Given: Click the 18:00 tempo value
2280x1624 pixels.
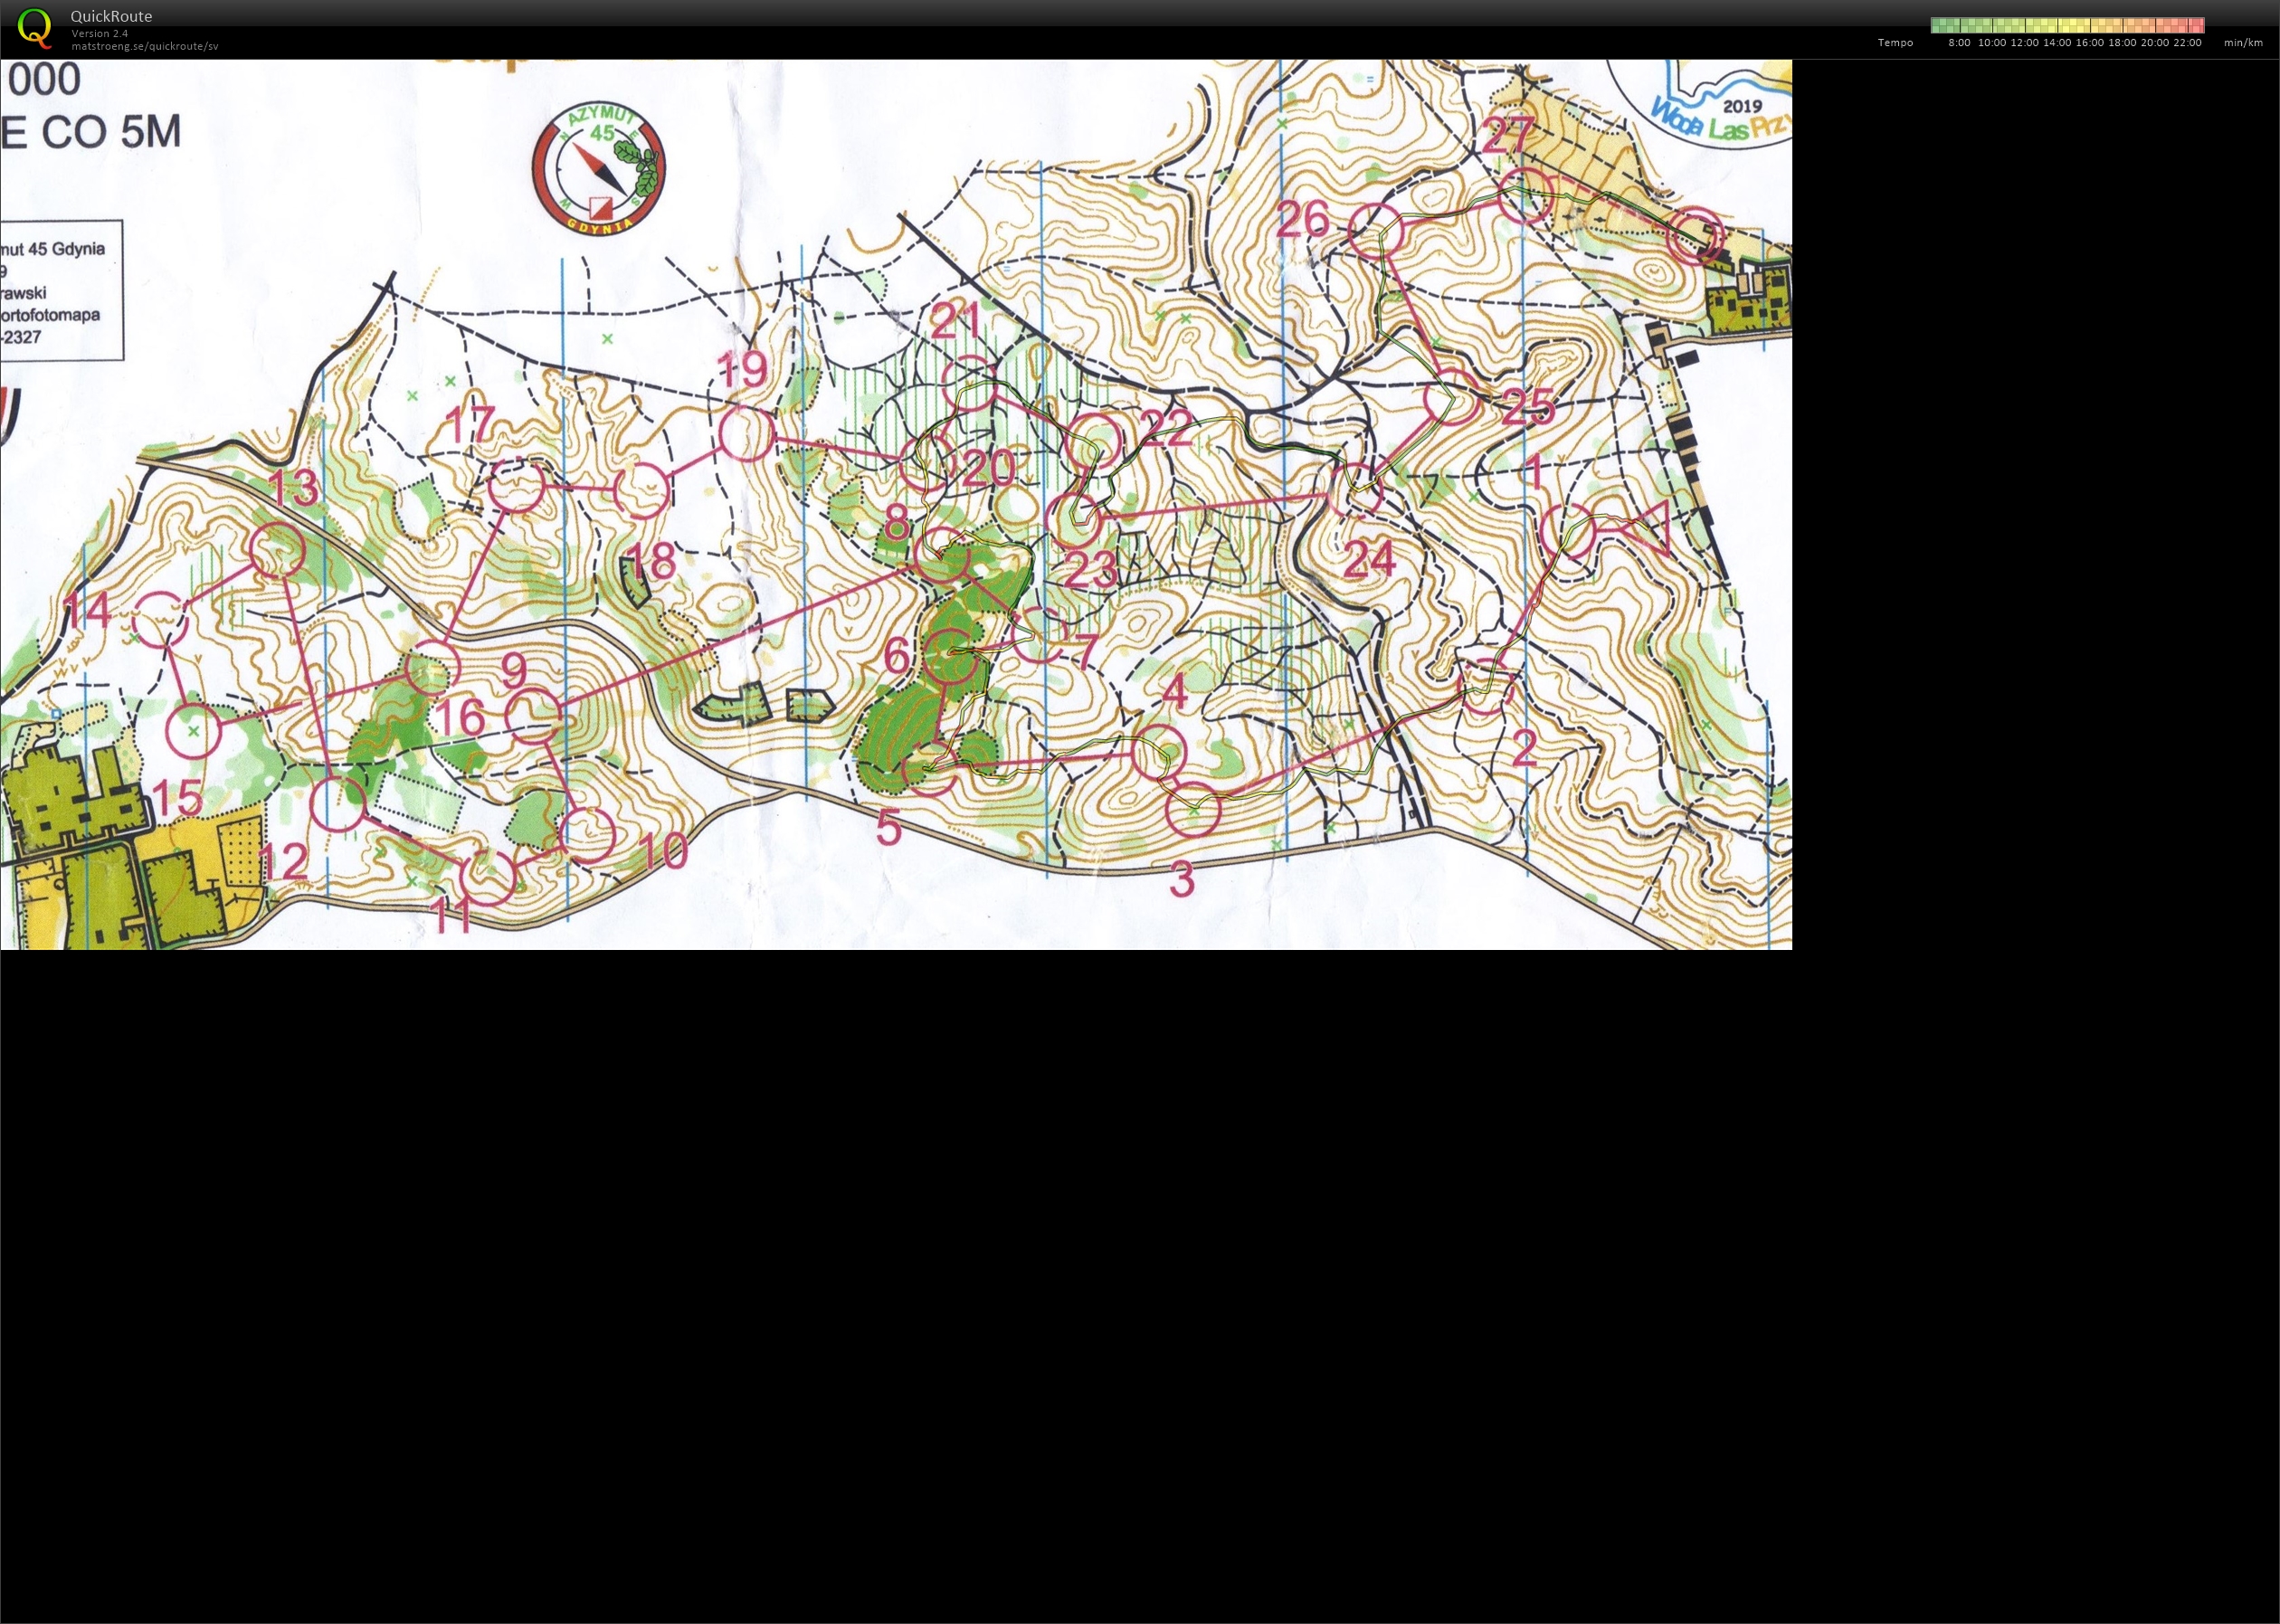Looking at the screenshot, I should tap(2122, 43).
